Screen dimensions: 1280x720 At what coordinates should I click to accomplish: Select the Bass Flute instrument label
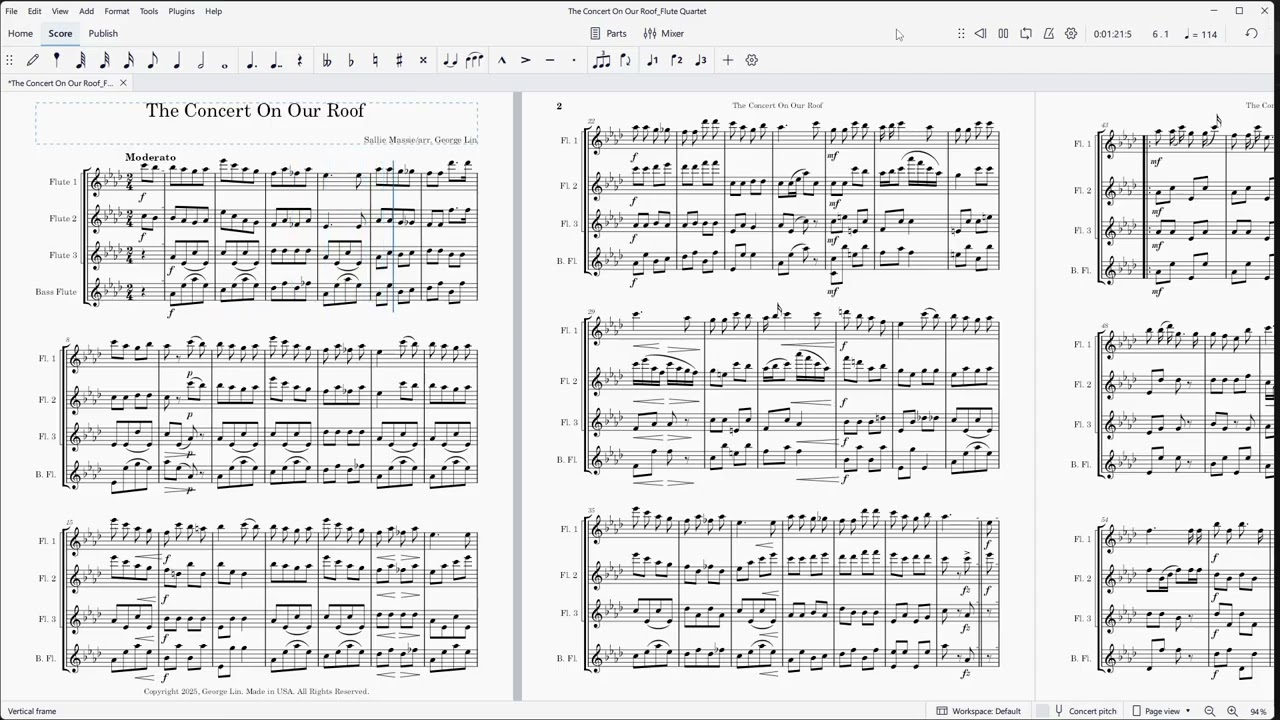(56, 292)
